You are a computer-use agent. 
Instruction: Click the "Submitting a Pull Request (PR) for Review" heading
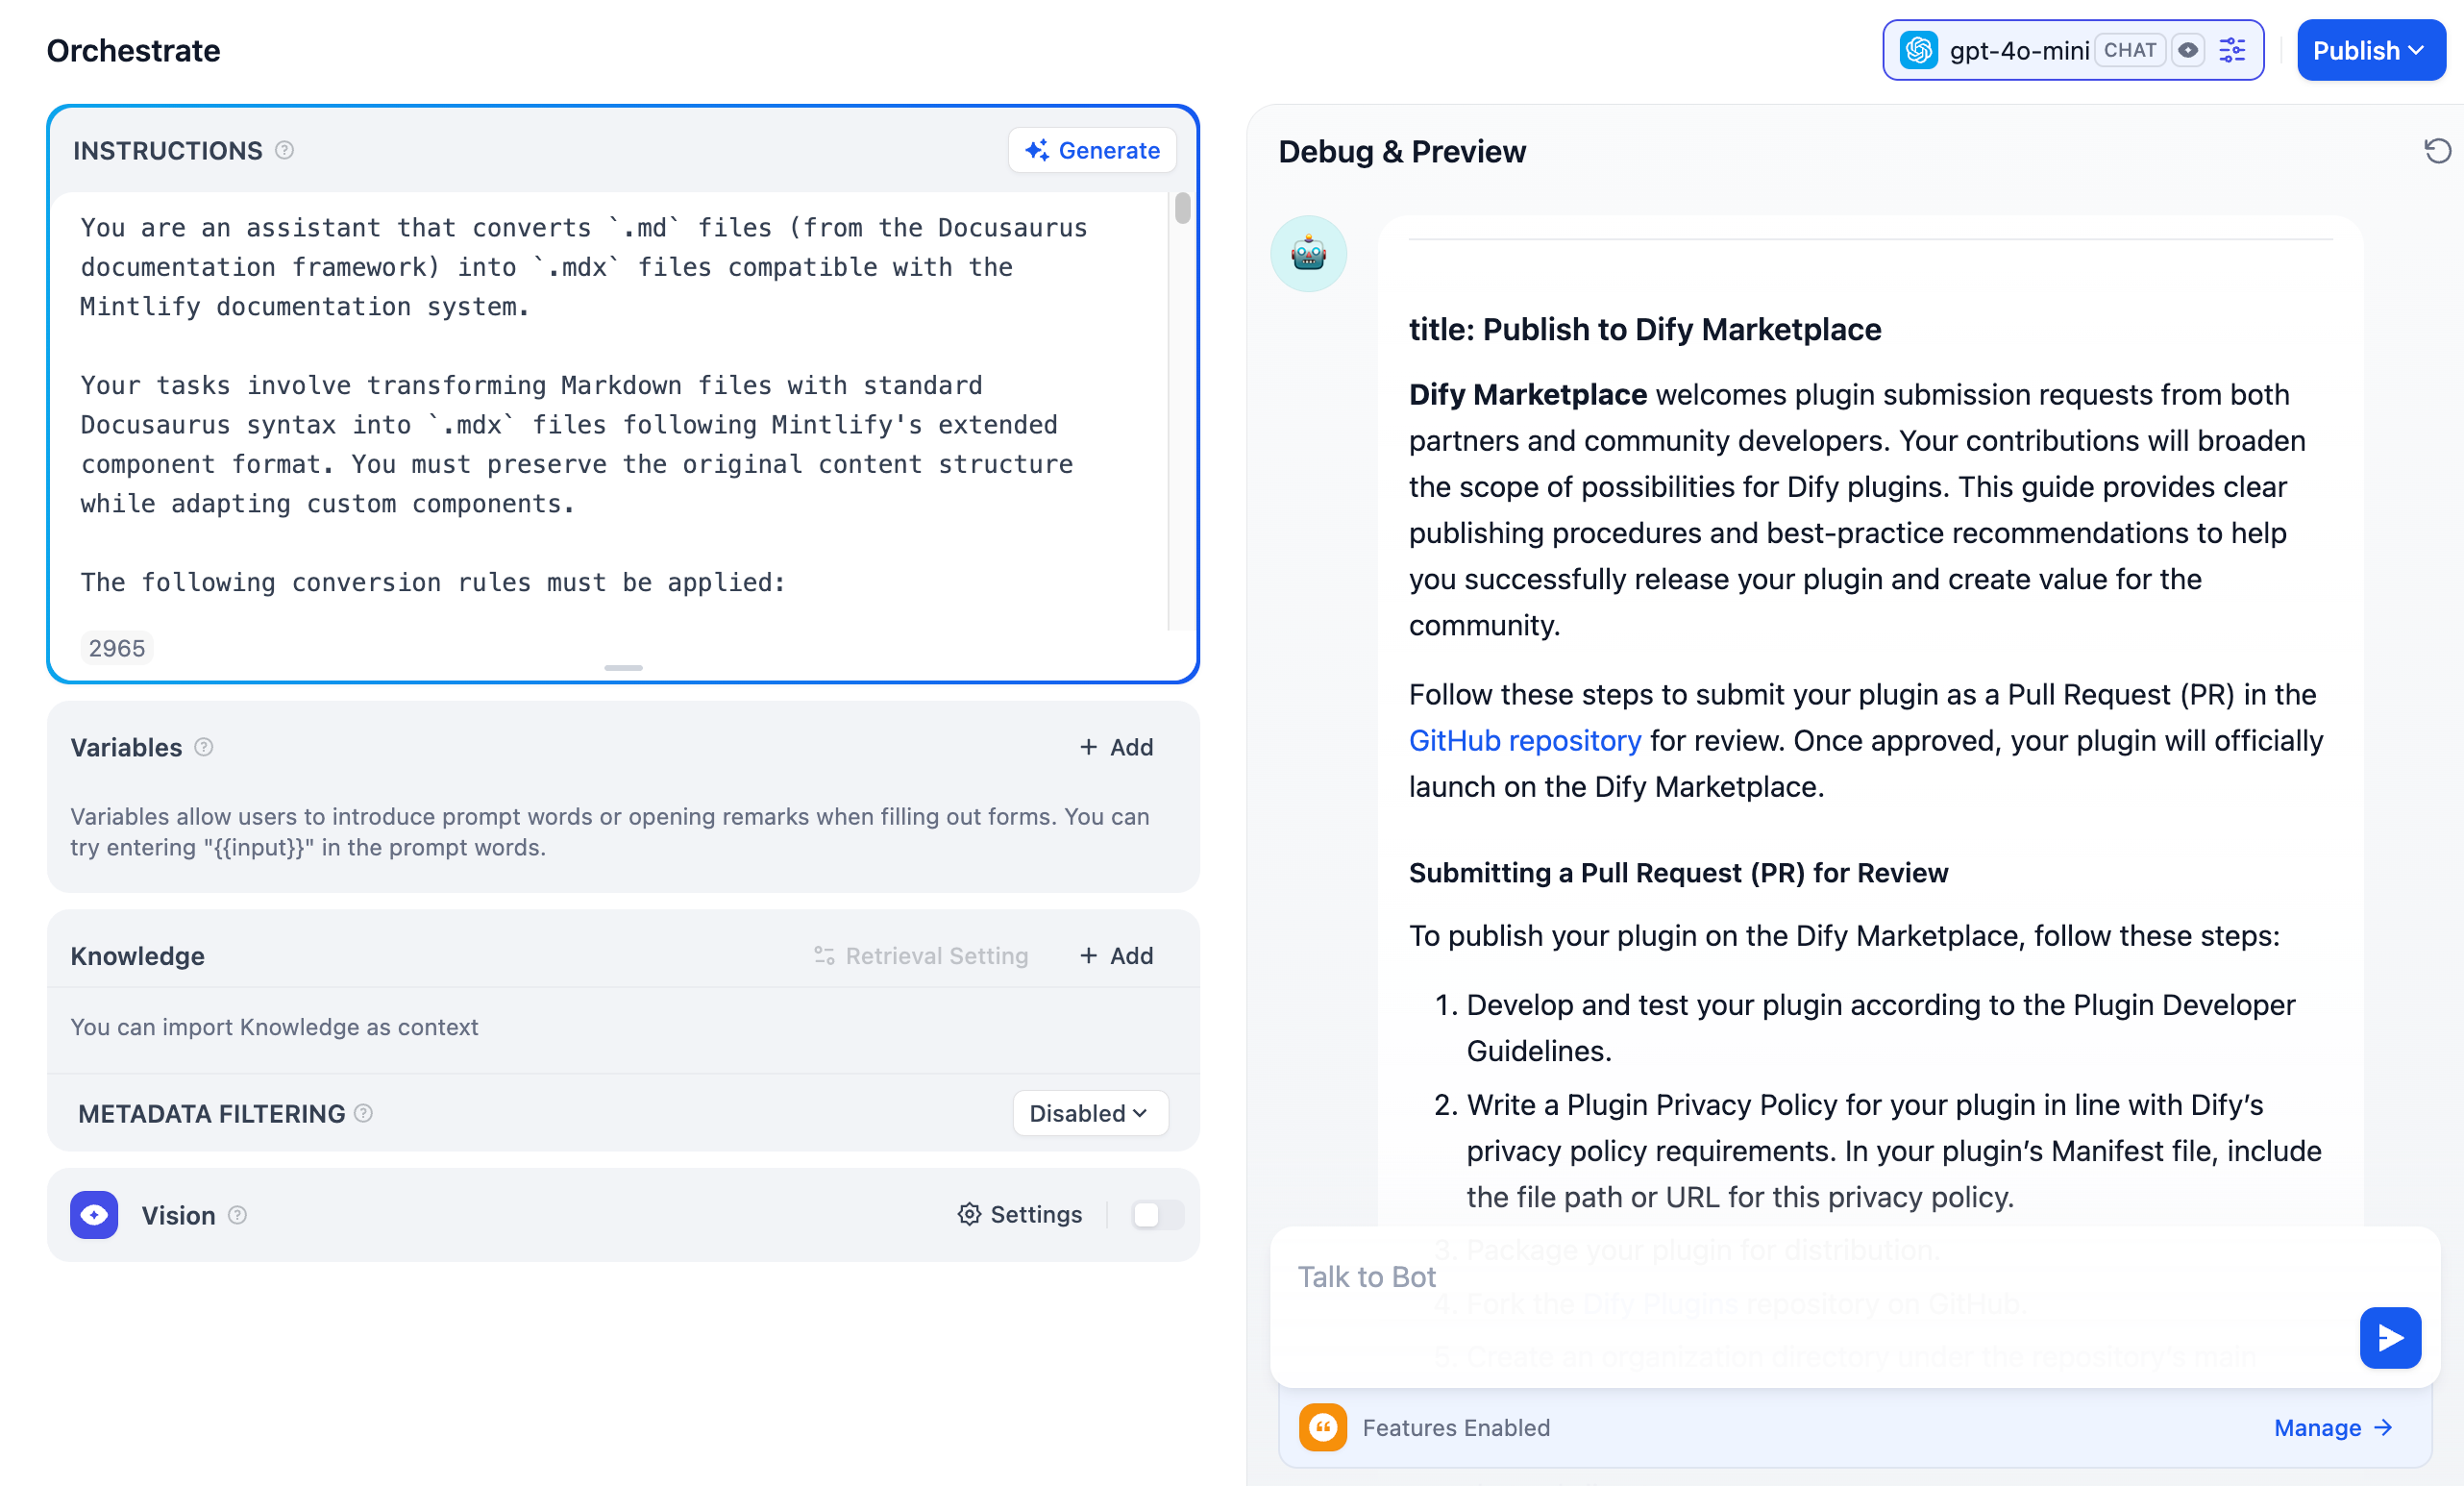[1678, 873]
